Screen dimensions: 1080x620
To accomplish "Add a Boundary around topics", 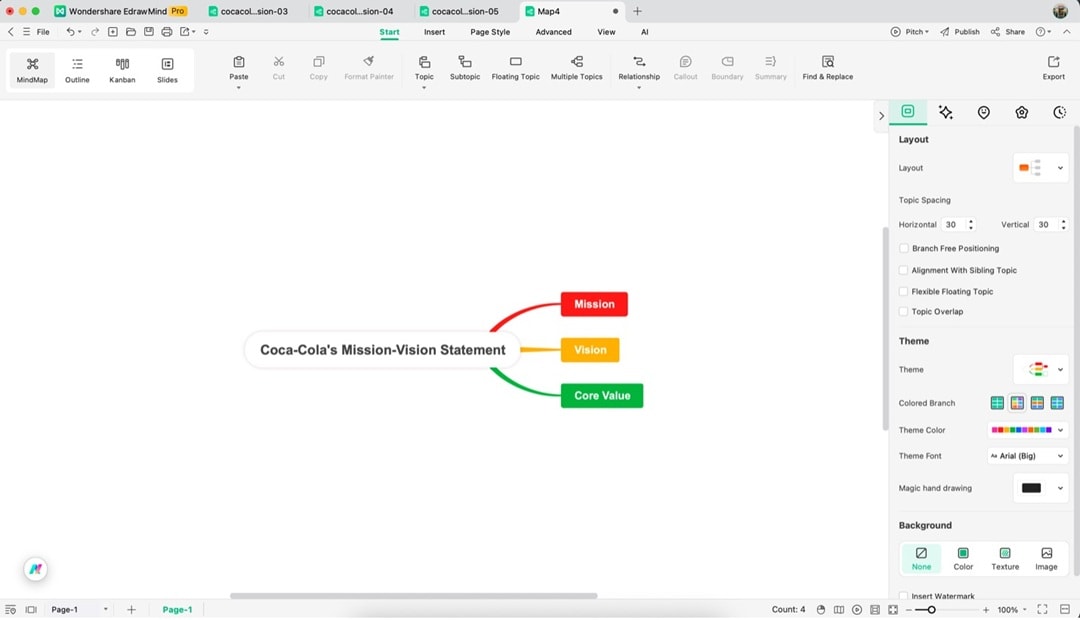I will (727, 68).
